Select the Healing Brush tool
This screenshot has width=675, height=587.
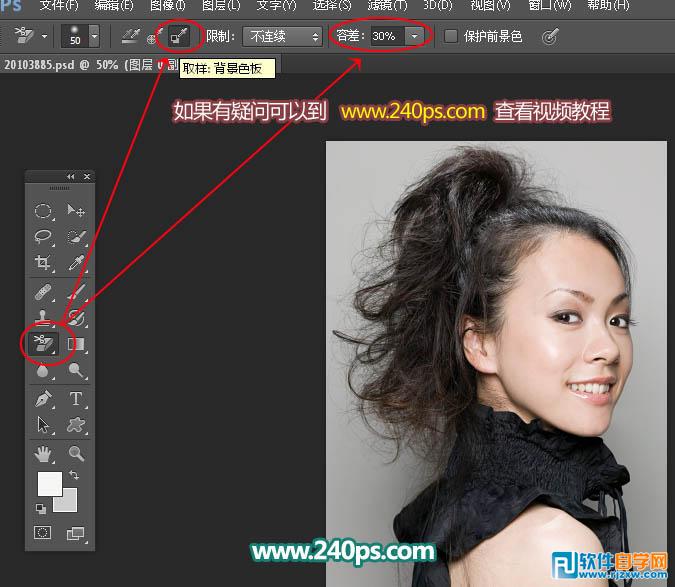click(43, 293)
